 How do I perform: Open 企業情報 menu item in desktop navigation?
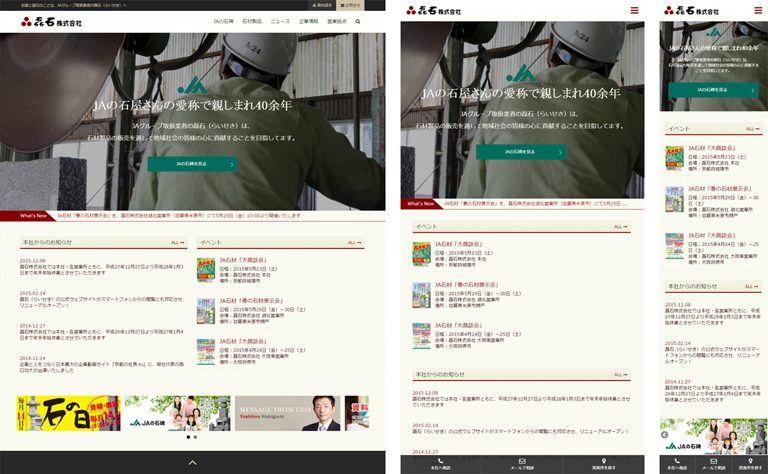tap(309, 22)
